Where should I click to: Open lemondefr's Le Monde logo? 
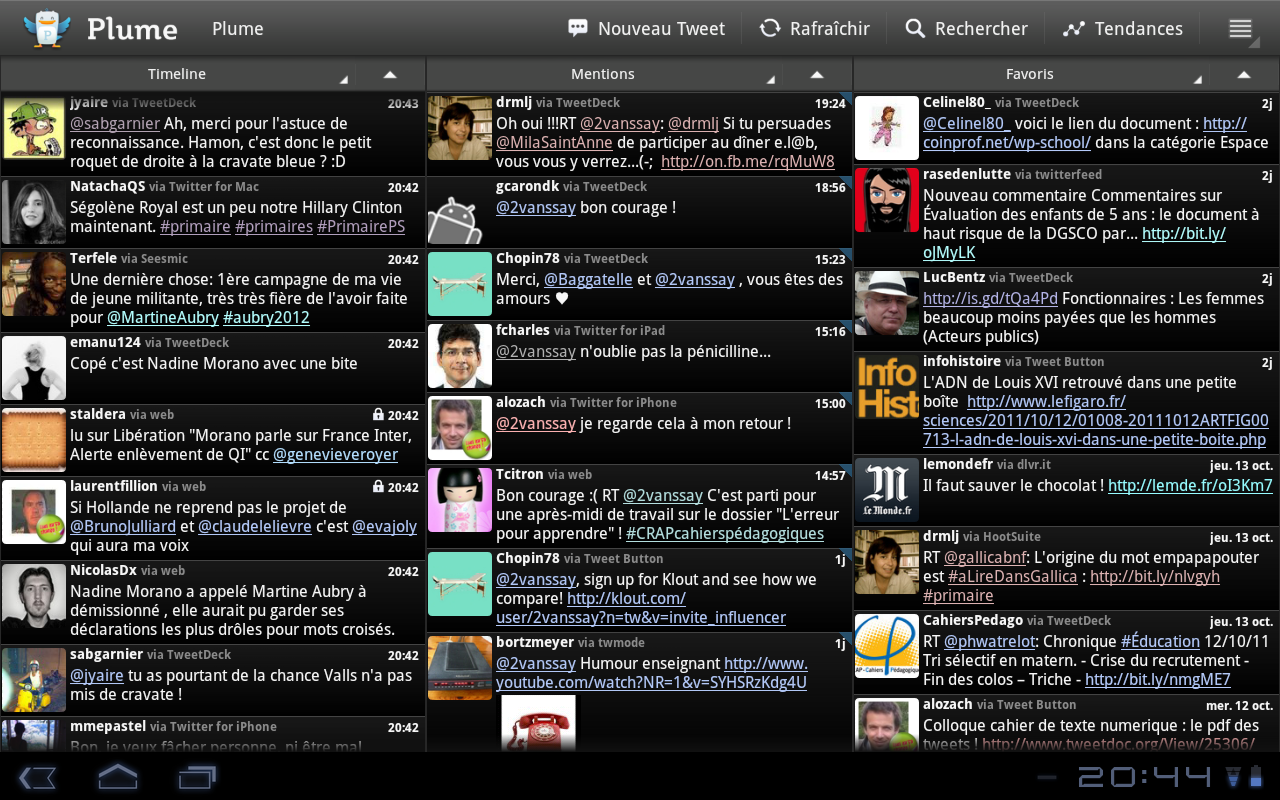pos(887,489)
